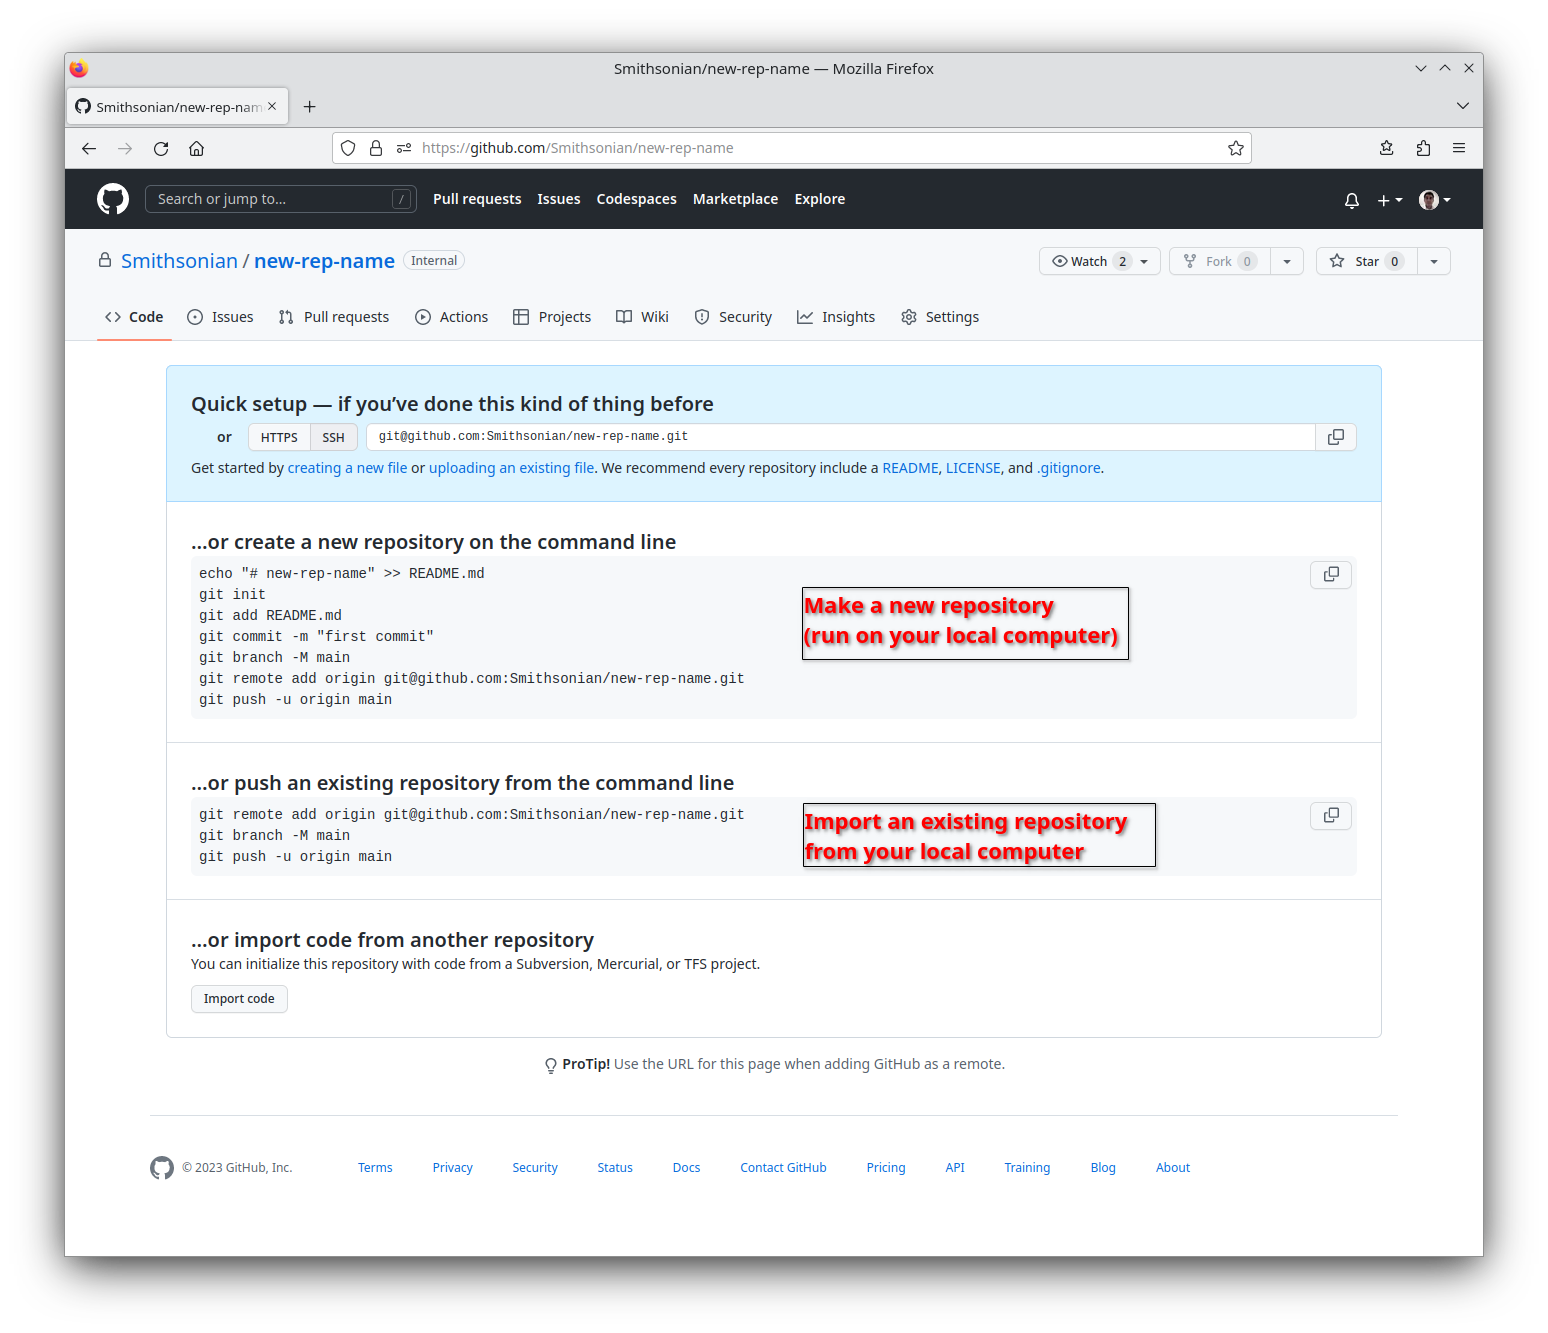Viewport: 1548px width, 1333px height.
Task: Expand the Star lists dropdown
Action: (1434, 262)
